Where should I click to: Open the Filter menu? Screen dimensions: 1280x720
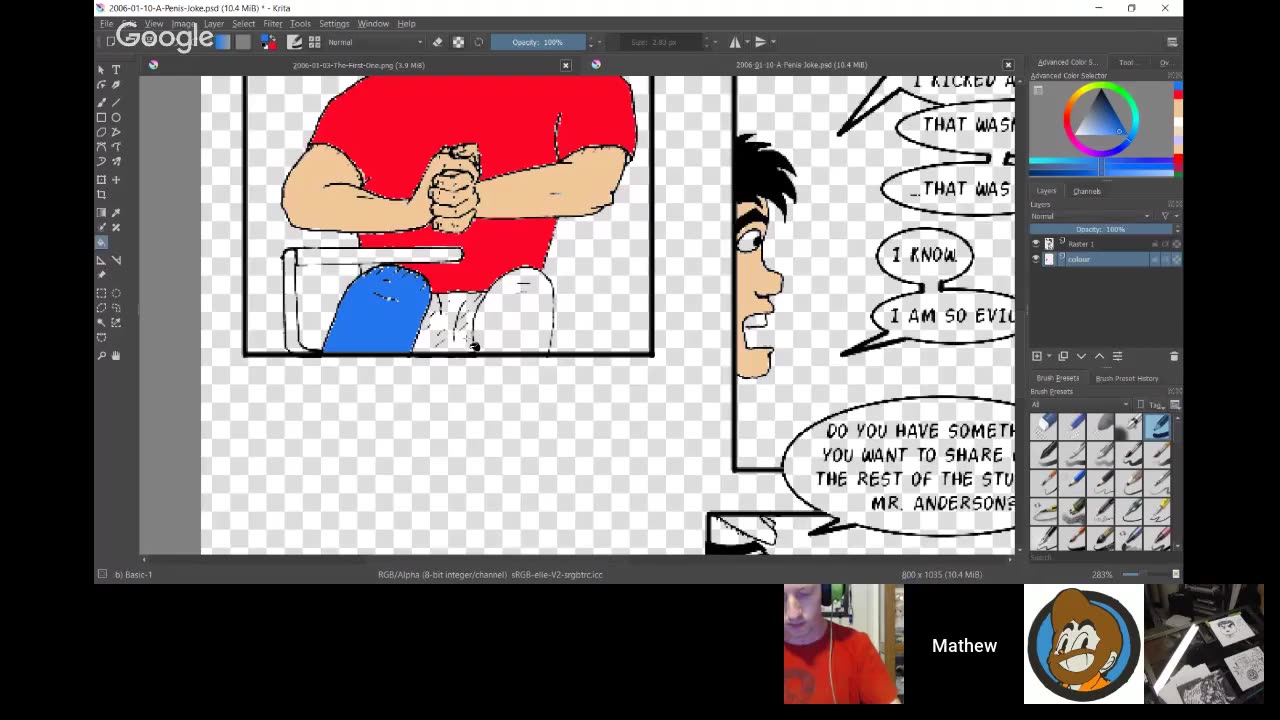pos(273,23)
